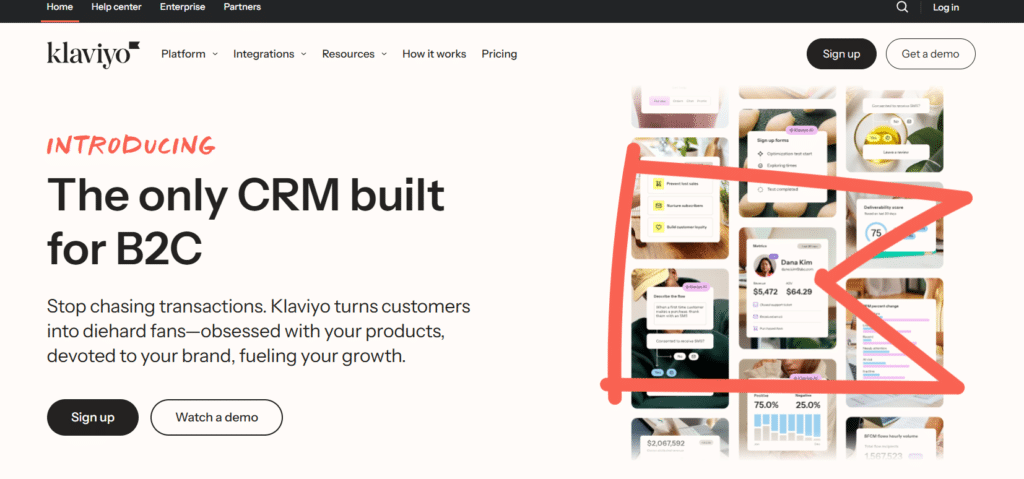The image size is (1024, 479).
Task: Click the heading The only CRM built for B2C
Action: [x=246, y=222]
